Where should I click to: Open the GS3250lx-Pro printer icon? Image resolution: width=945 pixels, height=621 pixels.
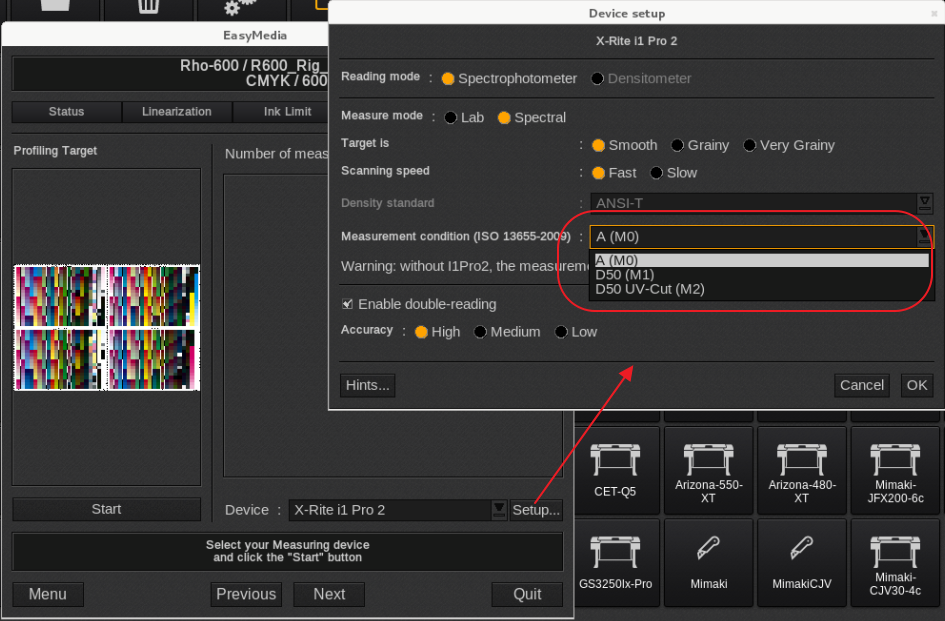coord(615,560)
